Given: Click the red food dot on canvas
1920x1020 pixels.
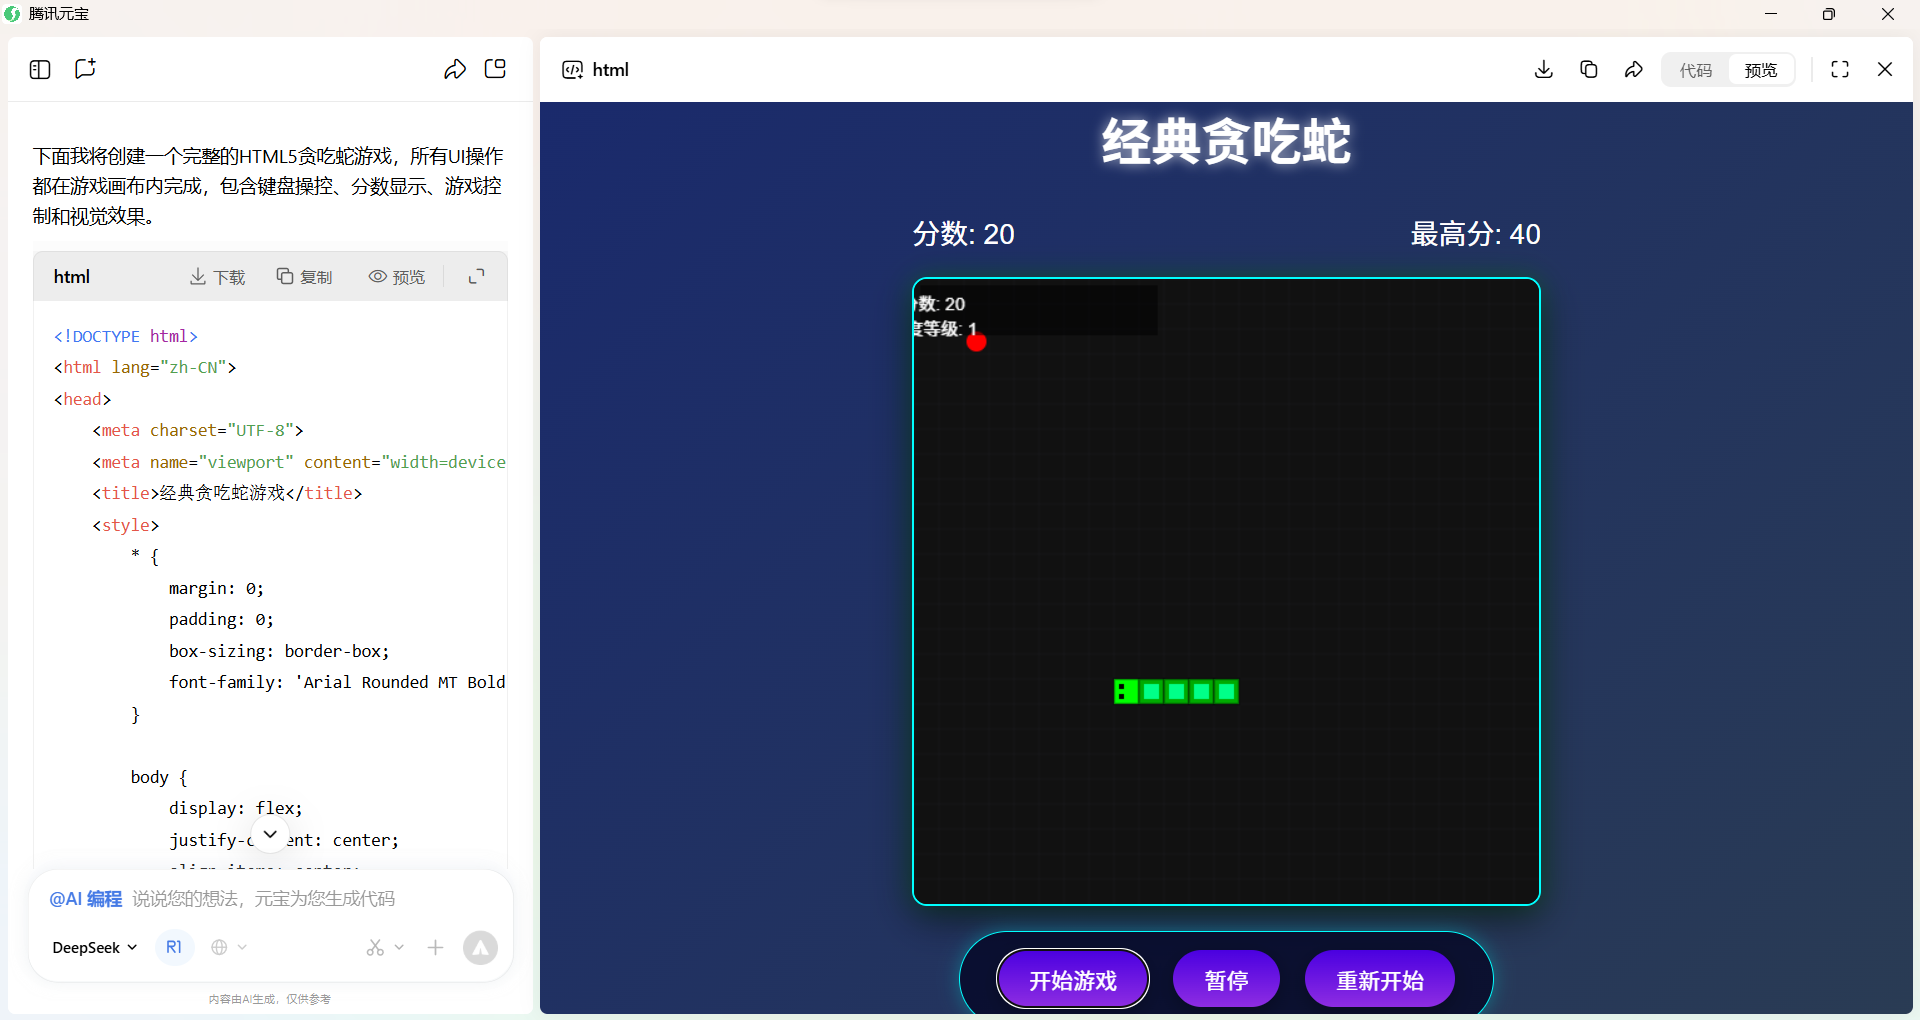Looking at the screenshot, I should tap(977, 342).
